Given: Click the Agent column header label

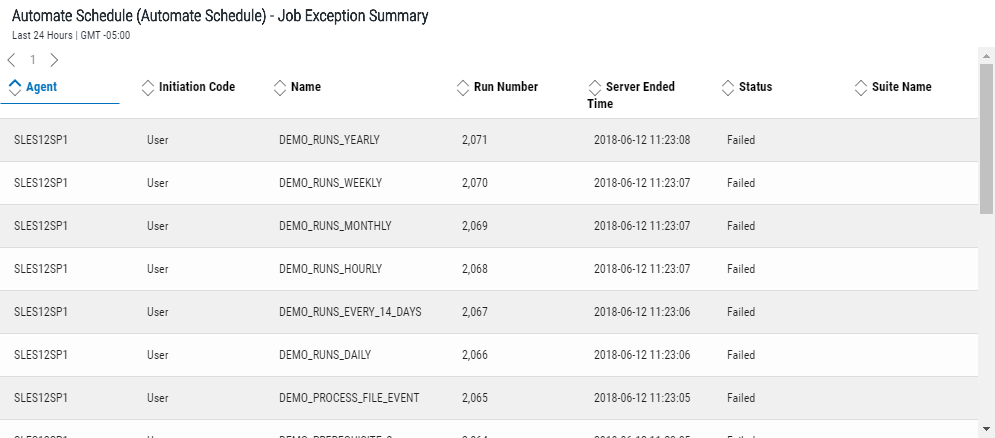Looking at the screenshot, I should pyautogui.click(x=42, y=87).
